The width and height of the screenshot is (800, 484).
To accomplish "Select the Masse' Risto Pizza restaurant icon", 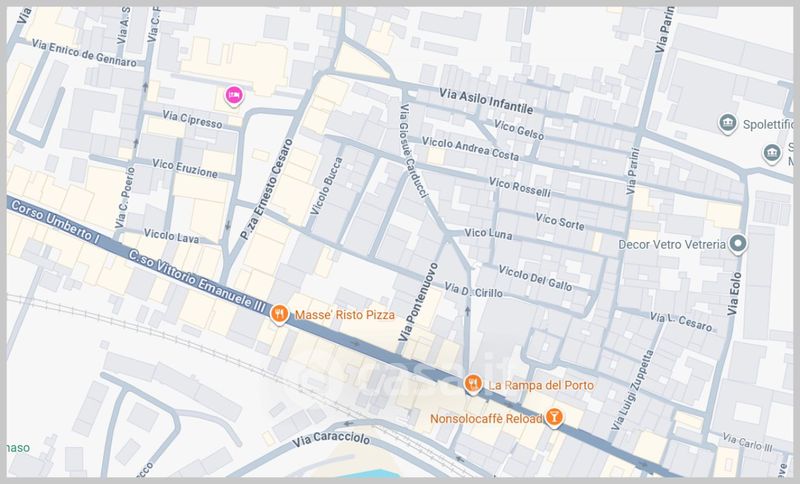I will pos(279,314).
